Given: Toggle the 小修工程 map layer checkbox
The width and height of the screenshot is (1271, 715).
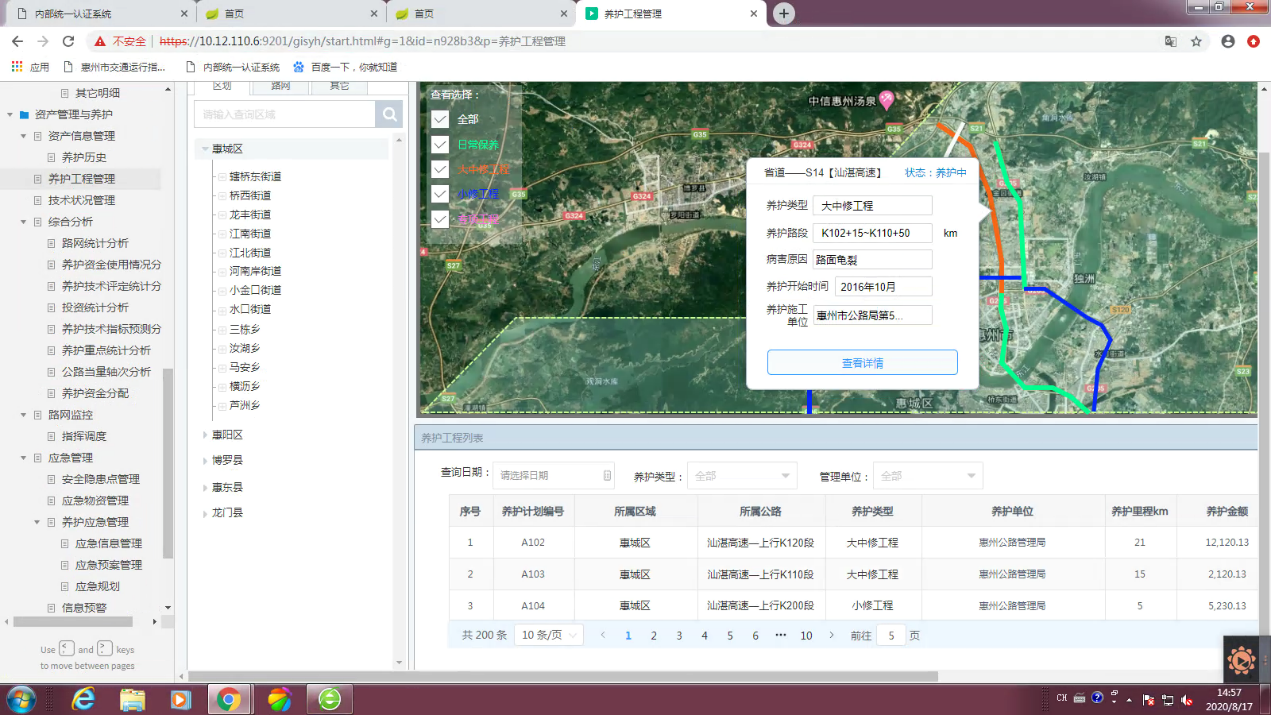Looking at the screenshot, I should [440, 194].
